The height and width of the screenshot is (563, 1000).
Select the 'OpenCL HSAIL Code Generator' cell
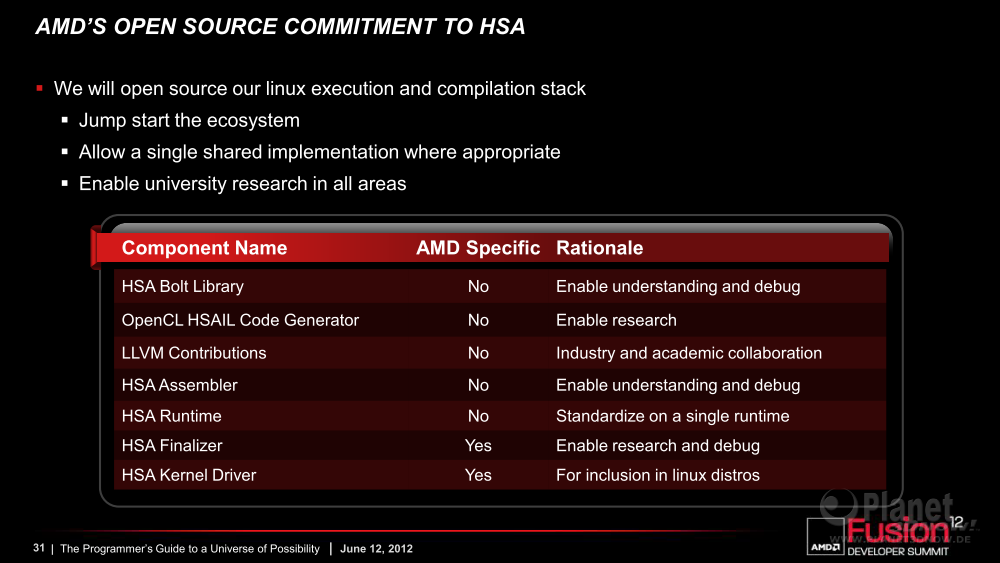tap(240, 320)
